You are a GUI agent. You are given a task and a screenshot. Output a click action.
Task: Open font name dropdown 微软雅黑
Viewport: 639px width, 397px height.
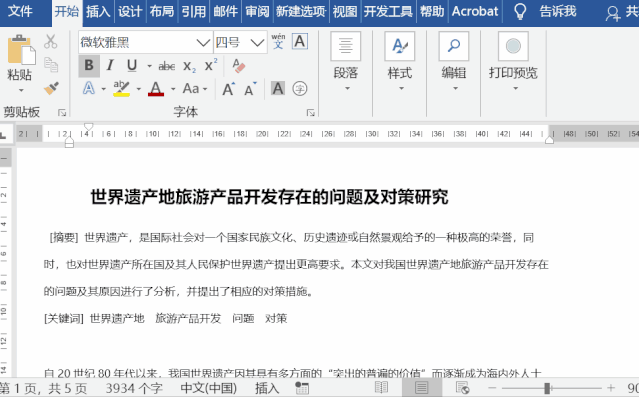[x=203, y=42]
